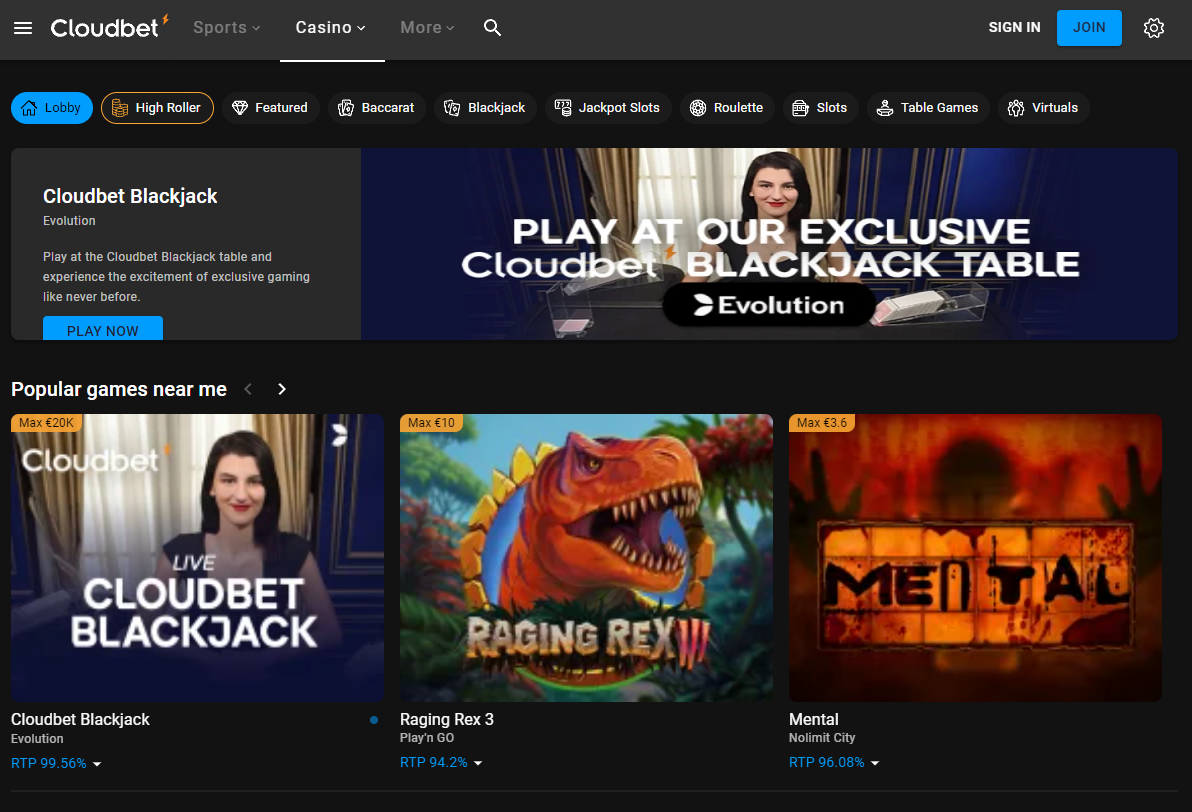This screenshot has width=1192, height=812.
Task: Select the Baccarat category
Action: click(x=377, y=108)
